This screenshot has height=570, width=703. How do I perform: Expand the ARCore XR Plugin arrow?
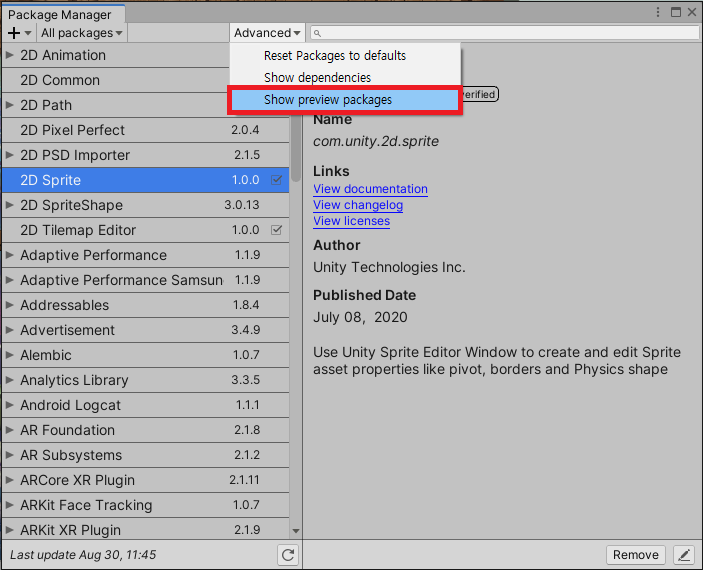[x=9, y=480]
